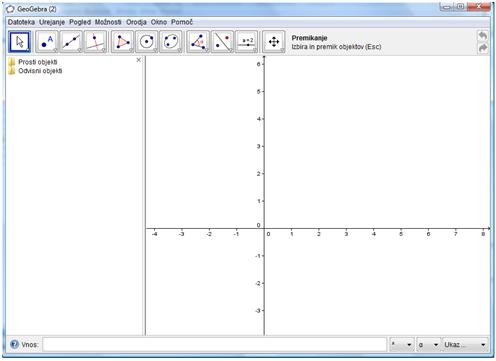Image resolution: width=496 pixels, height=361 pixels.
Task: Click the Vnos input field
Action: (x=214, y=345)
